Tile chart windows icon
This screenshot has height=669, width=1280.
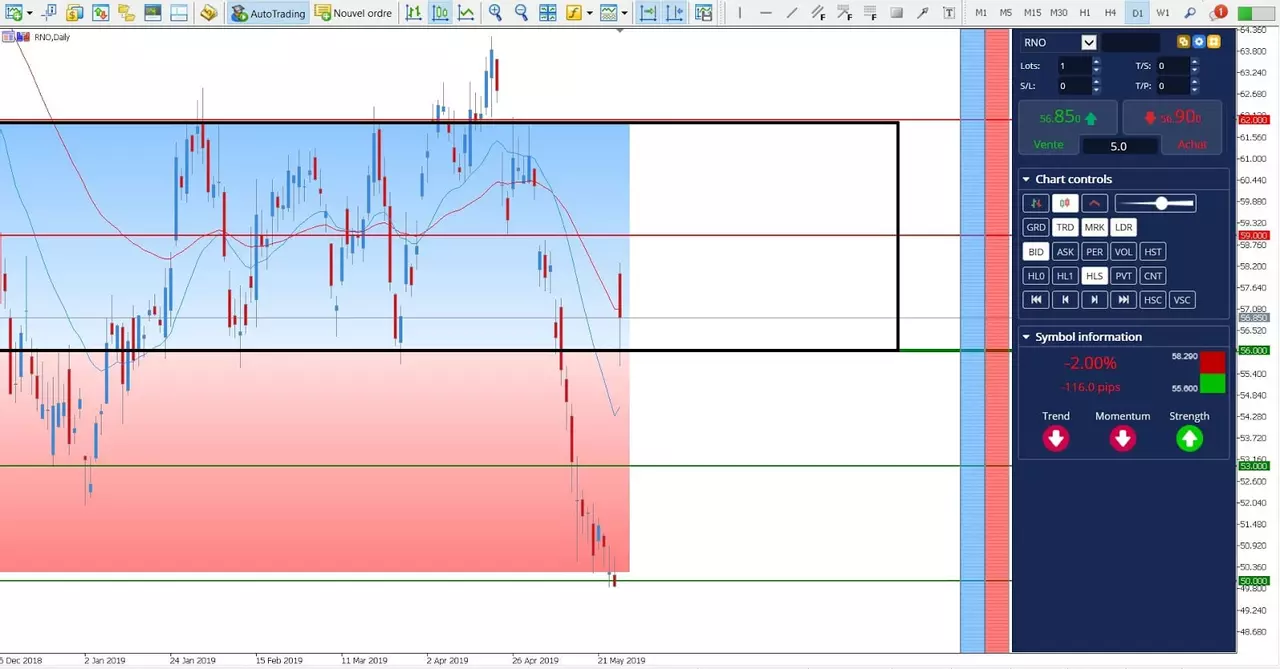(548, 13)
